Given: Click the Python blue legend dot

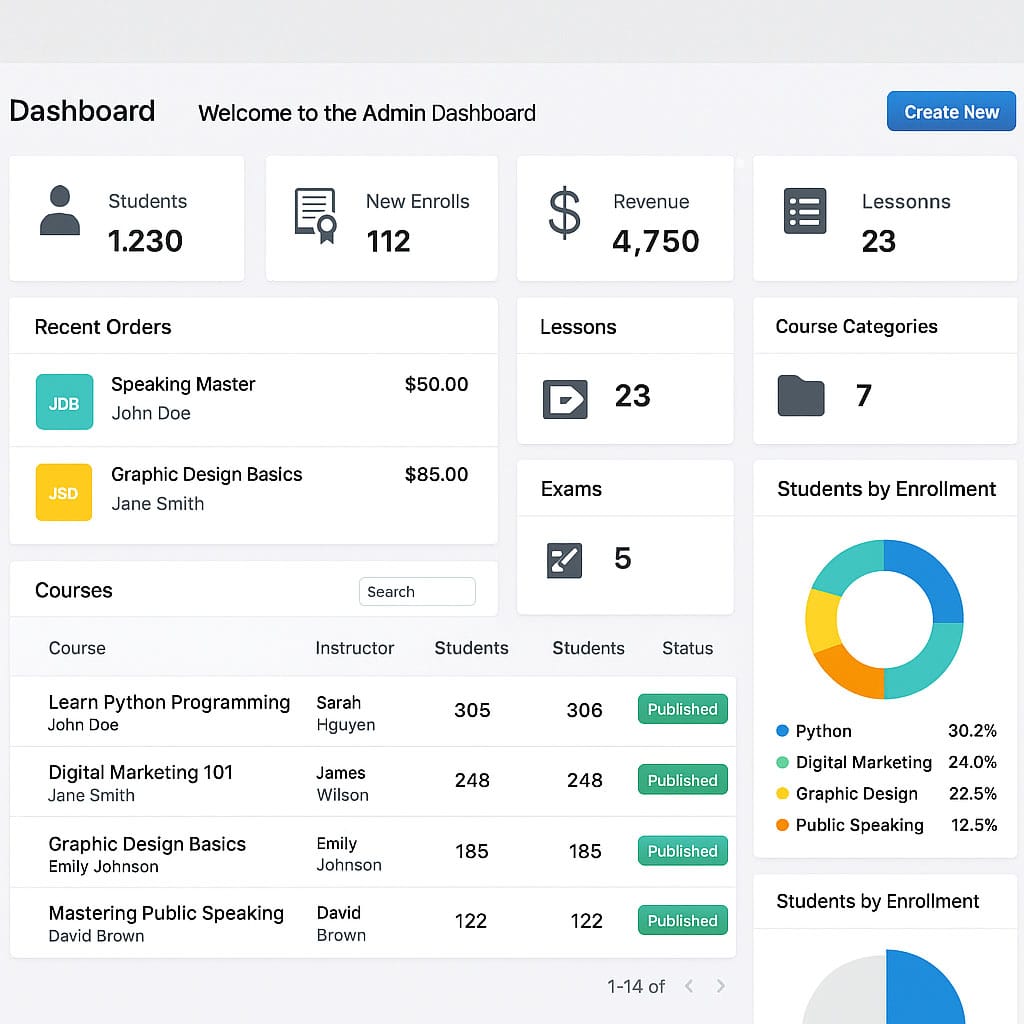Looking at the screenshot, I should tap(782, 731).
